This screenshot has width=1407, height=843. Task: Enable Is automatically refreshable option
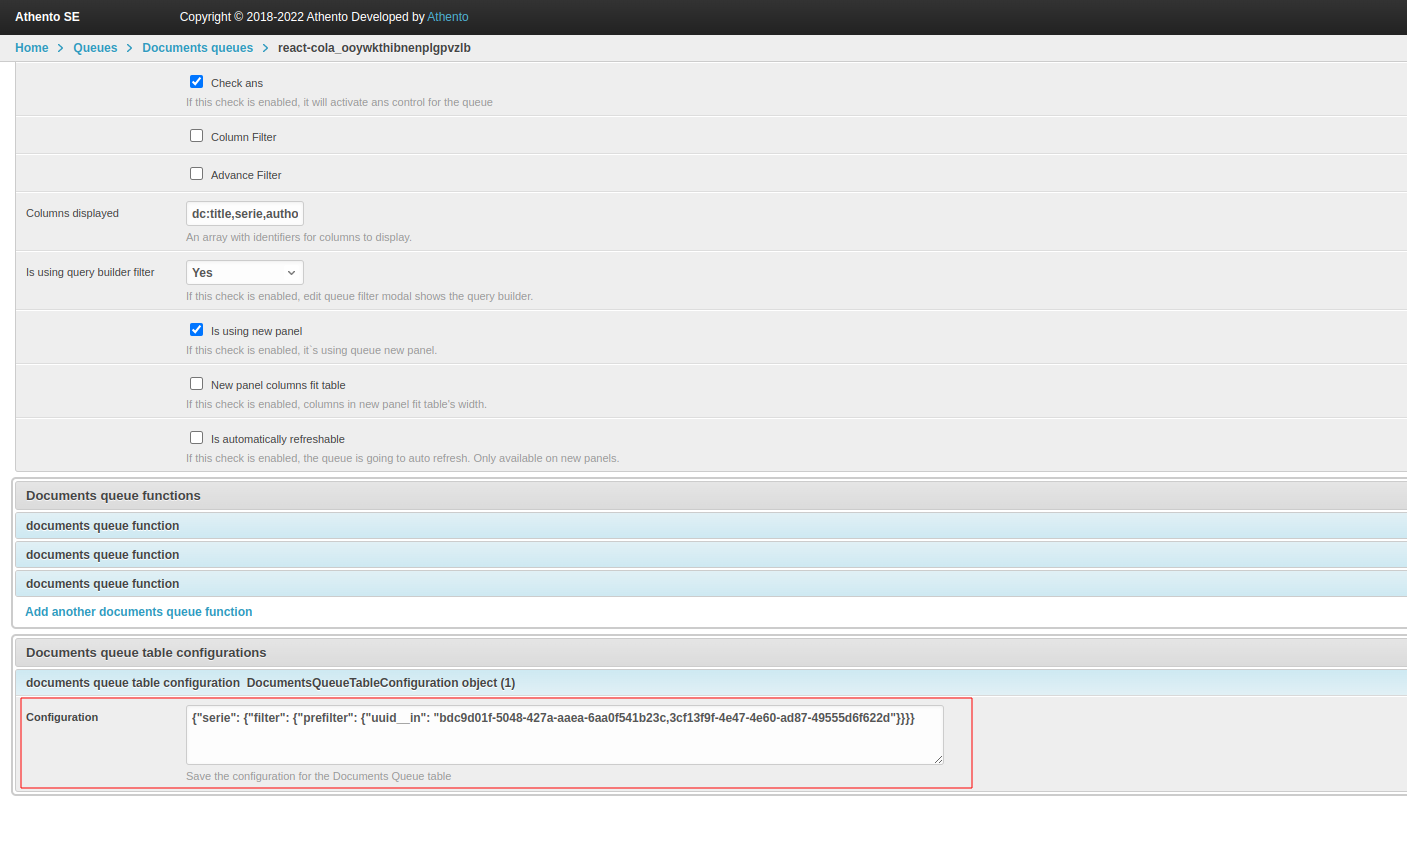click(196, 438)
